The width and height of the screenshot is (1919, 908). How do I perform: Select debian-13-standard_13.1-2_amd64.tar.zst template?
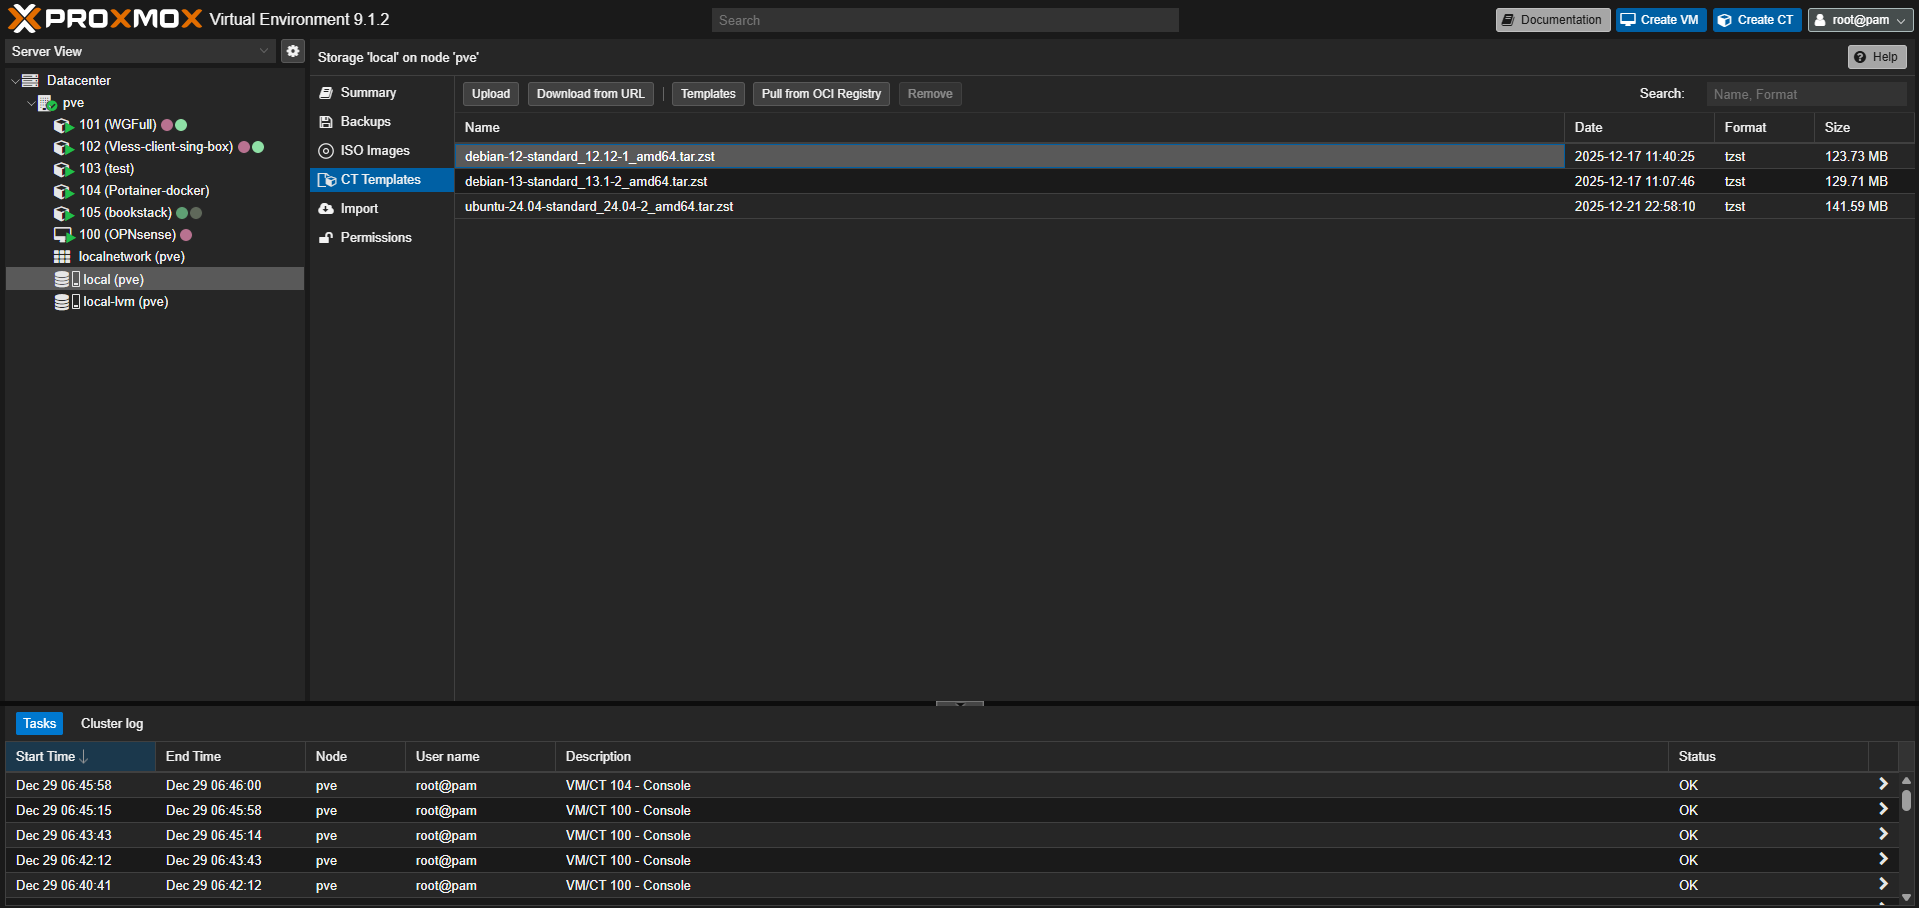[x=1185, y=181]
